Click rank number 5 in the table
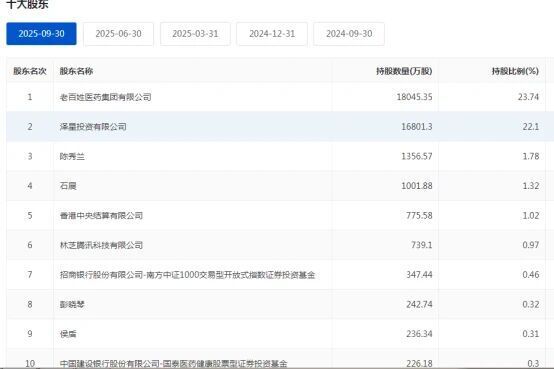Screen dimensions: 554x369 [x=30, y=216]
